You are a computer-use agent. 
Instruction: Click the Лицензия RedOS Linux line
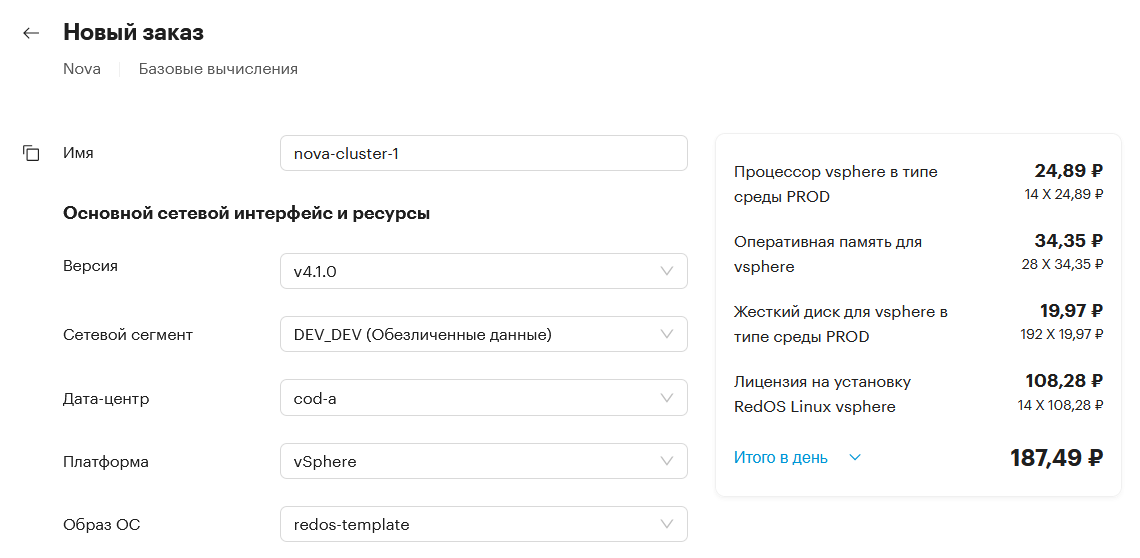918,394
